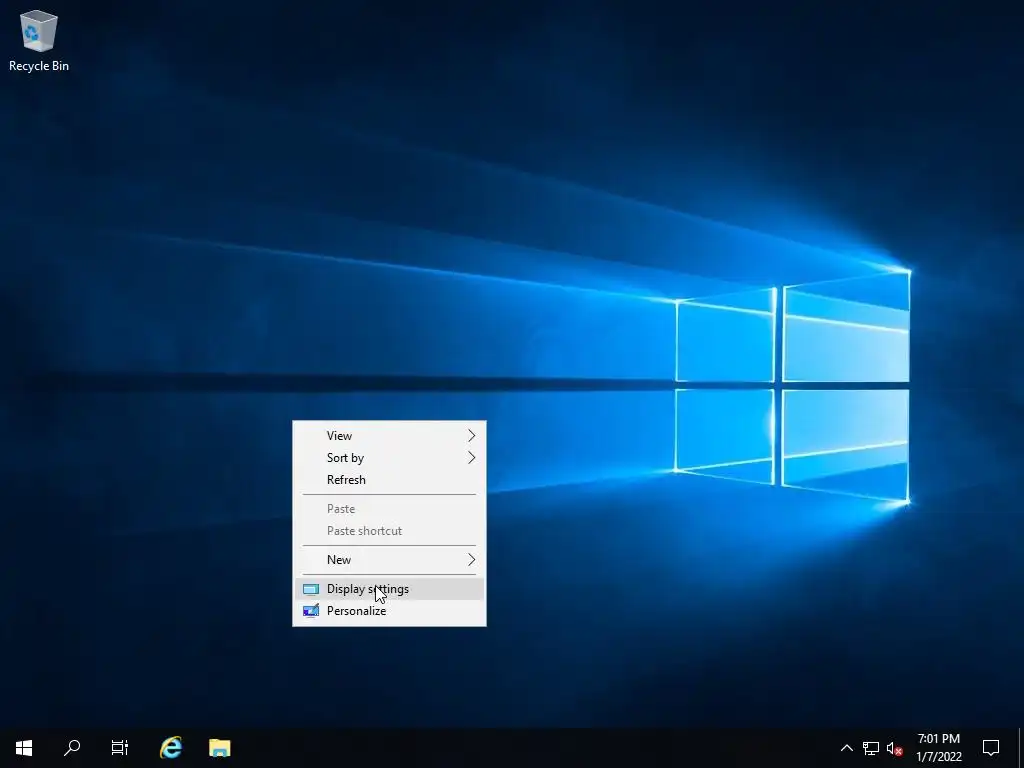
Task: Show hidden system tray icons
Action: click(x=846, y=748)
